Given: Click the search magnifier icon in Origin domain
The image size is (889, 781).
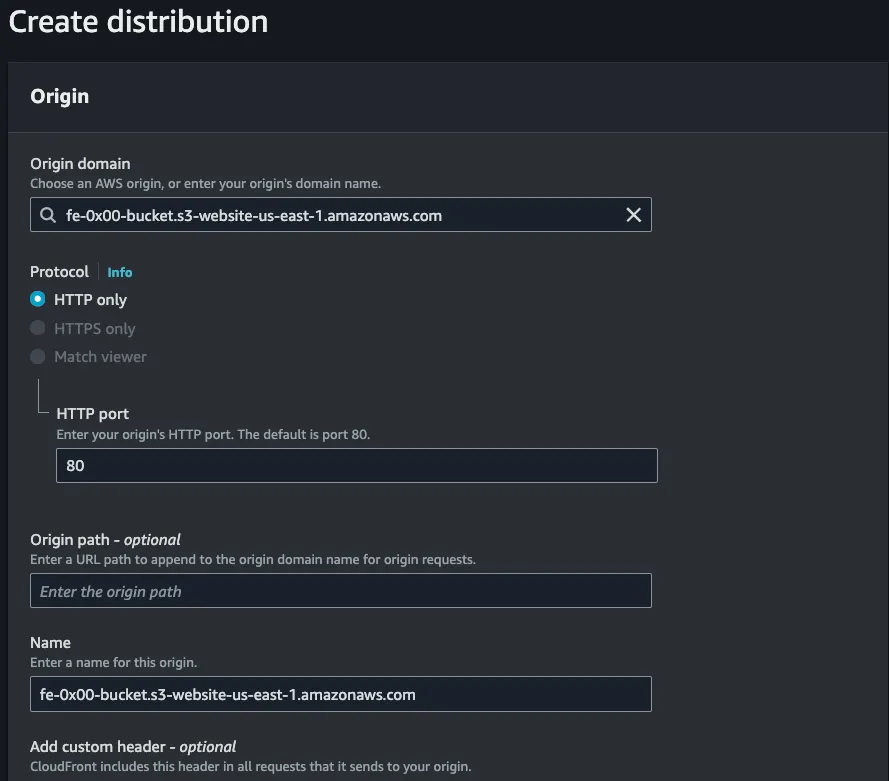Looking at the screenshot, I should tap(48, 215).
